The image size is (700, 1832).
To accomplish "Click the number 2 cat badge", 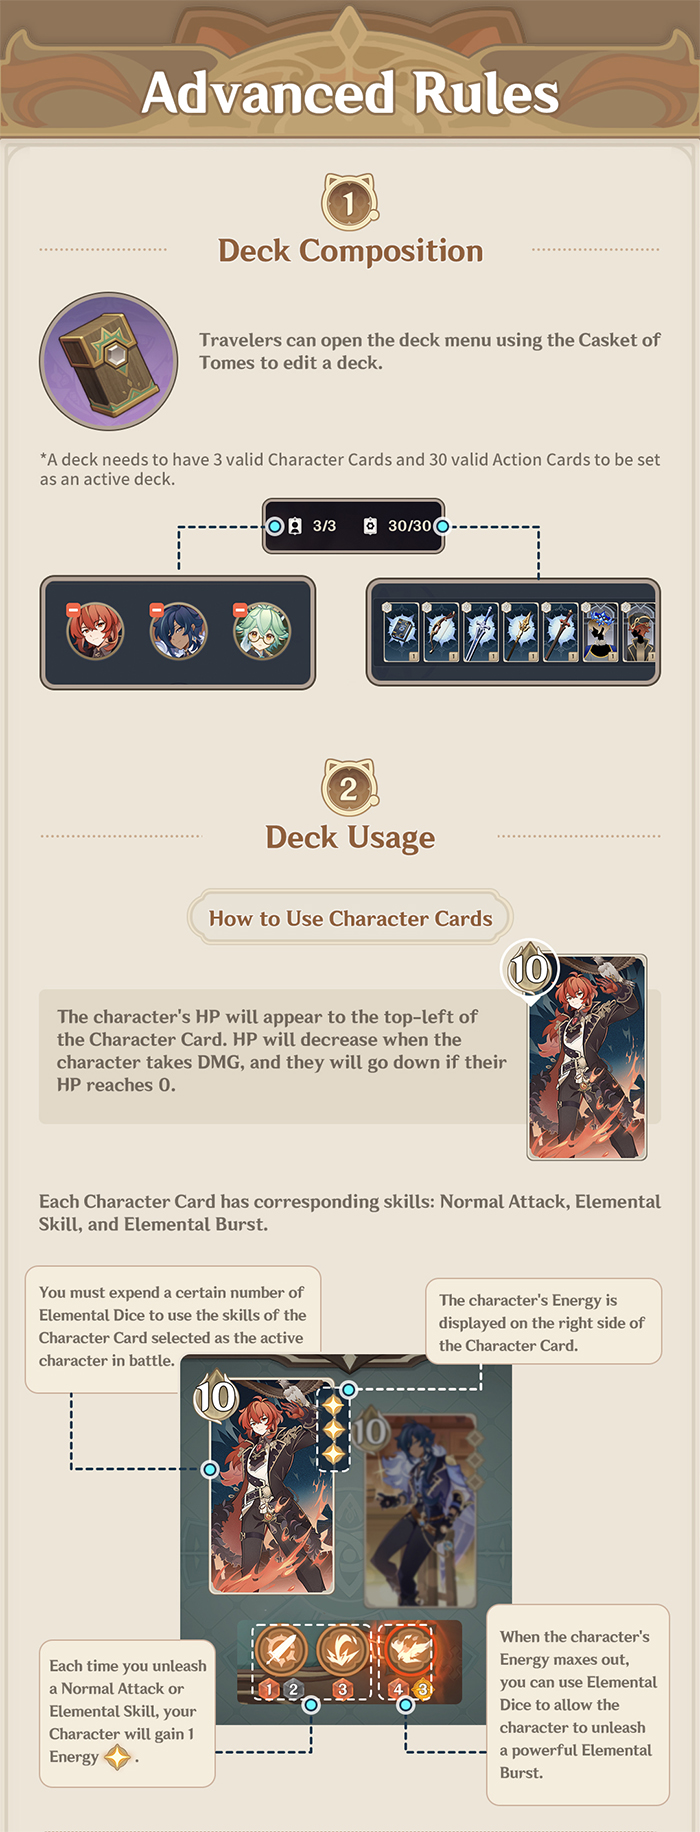I will [x=348, y=788].
